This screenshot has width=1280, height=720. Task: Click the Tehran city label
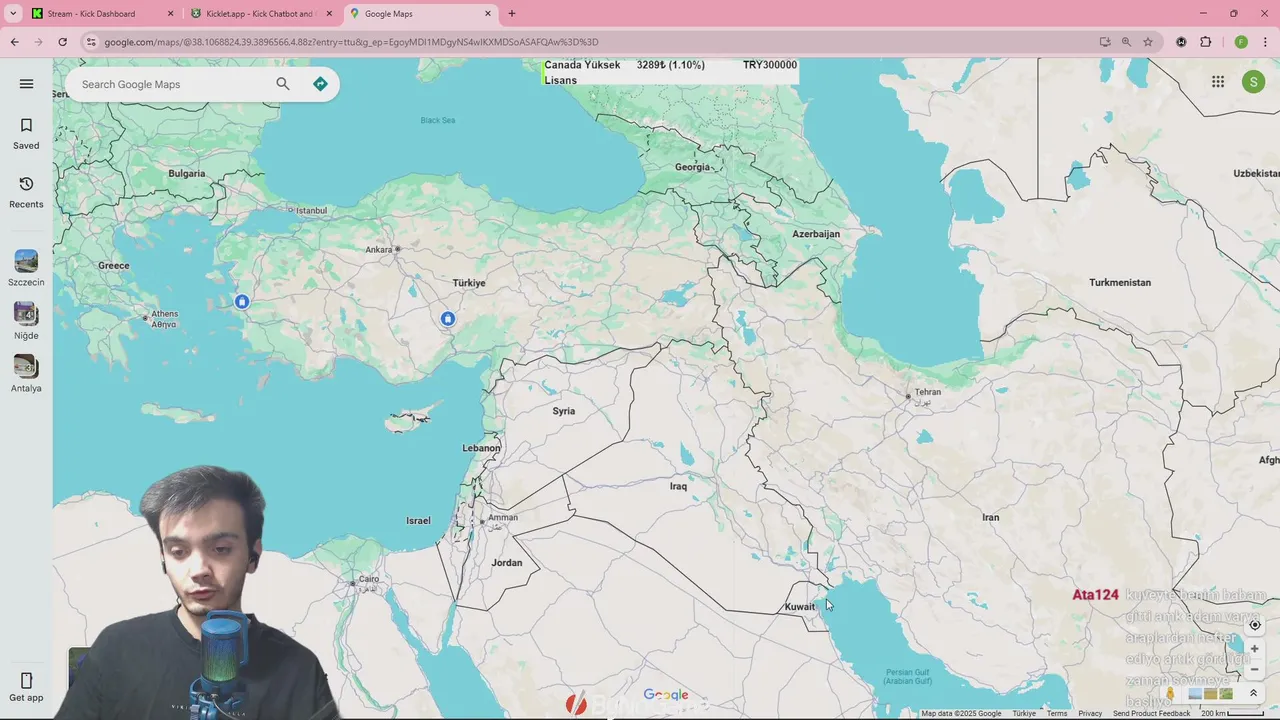(927, 392)
